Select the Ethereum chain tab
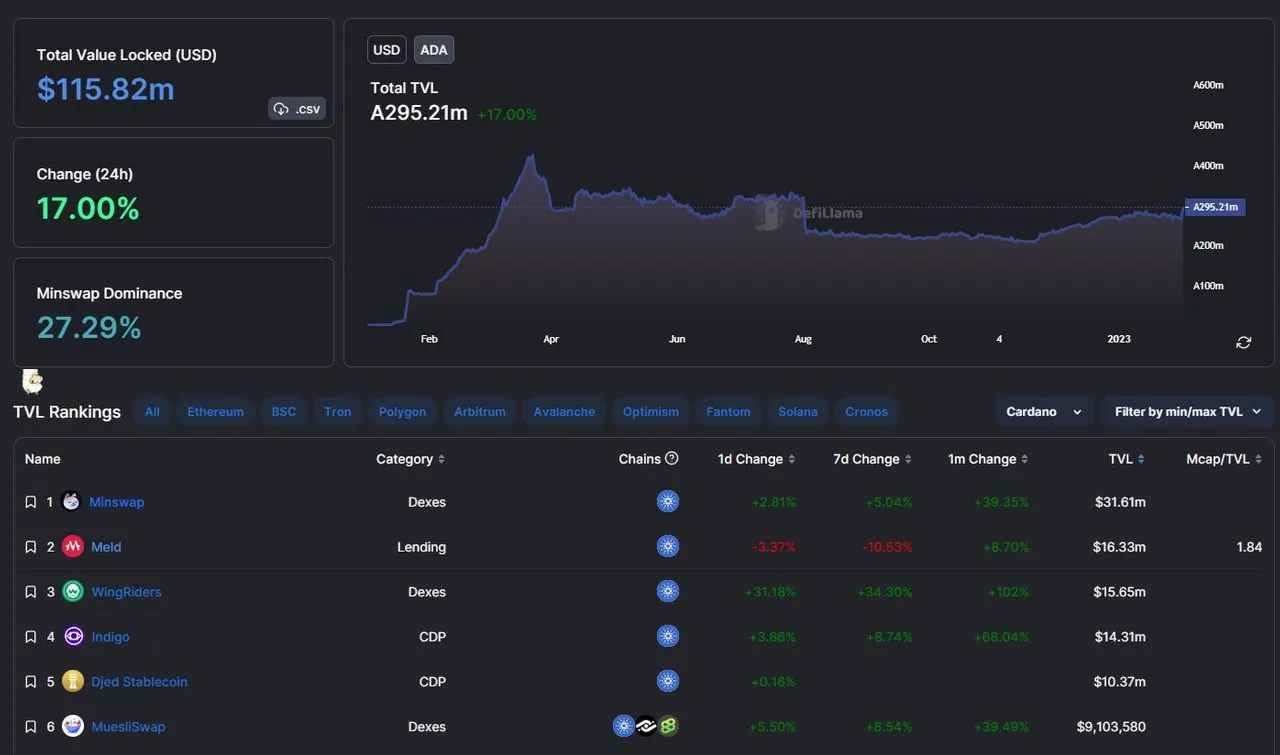This screenshot has width=1280, height=755. (215, 412)
